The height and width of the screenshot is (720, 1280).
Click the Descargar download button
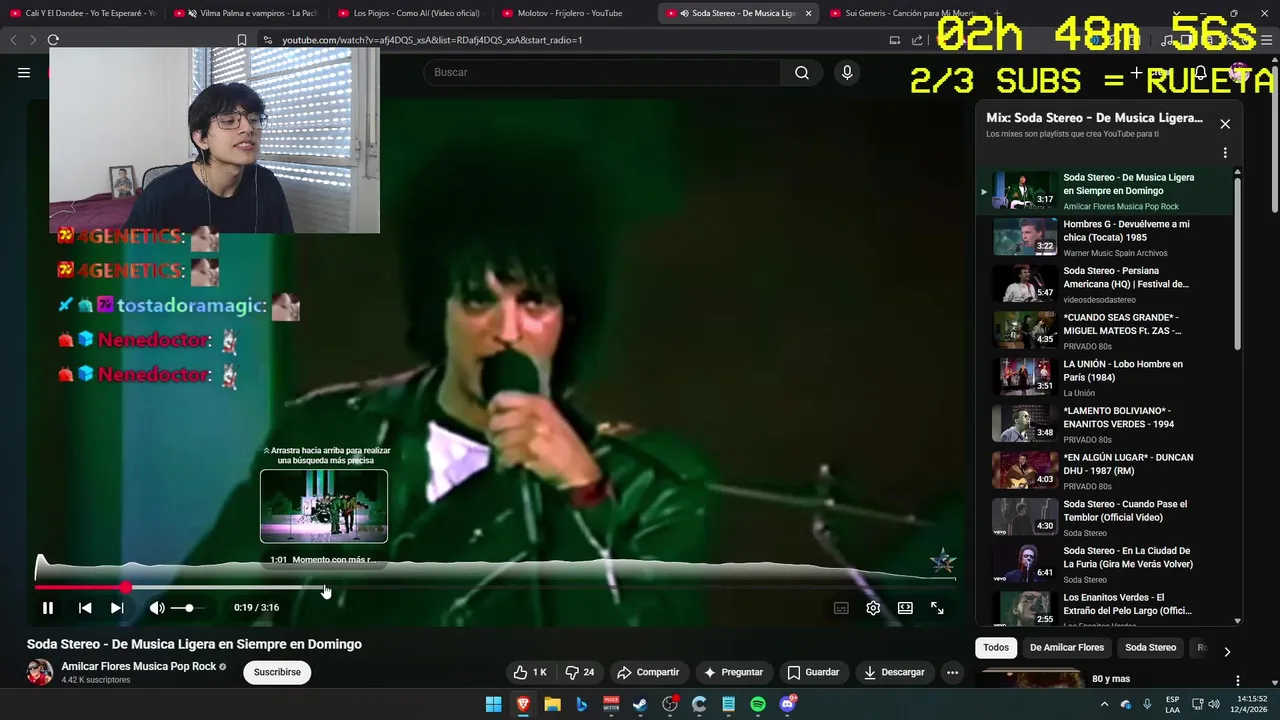click(x=895, y=672)
